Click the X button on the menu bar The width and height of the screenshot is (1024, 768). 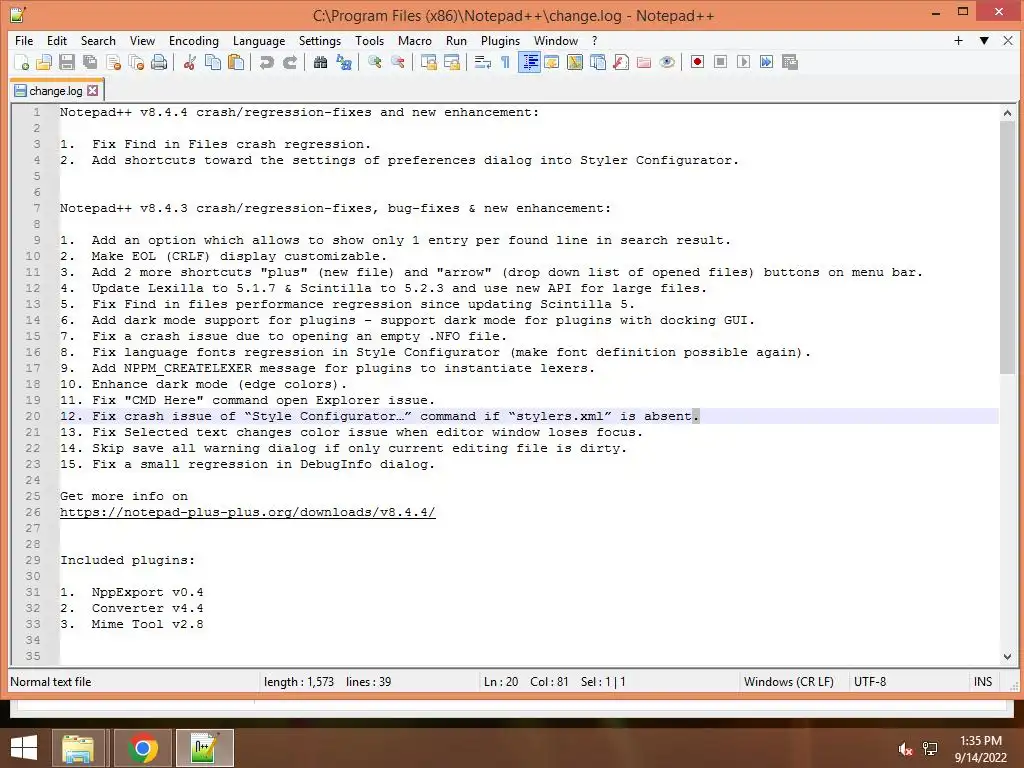1008,40
